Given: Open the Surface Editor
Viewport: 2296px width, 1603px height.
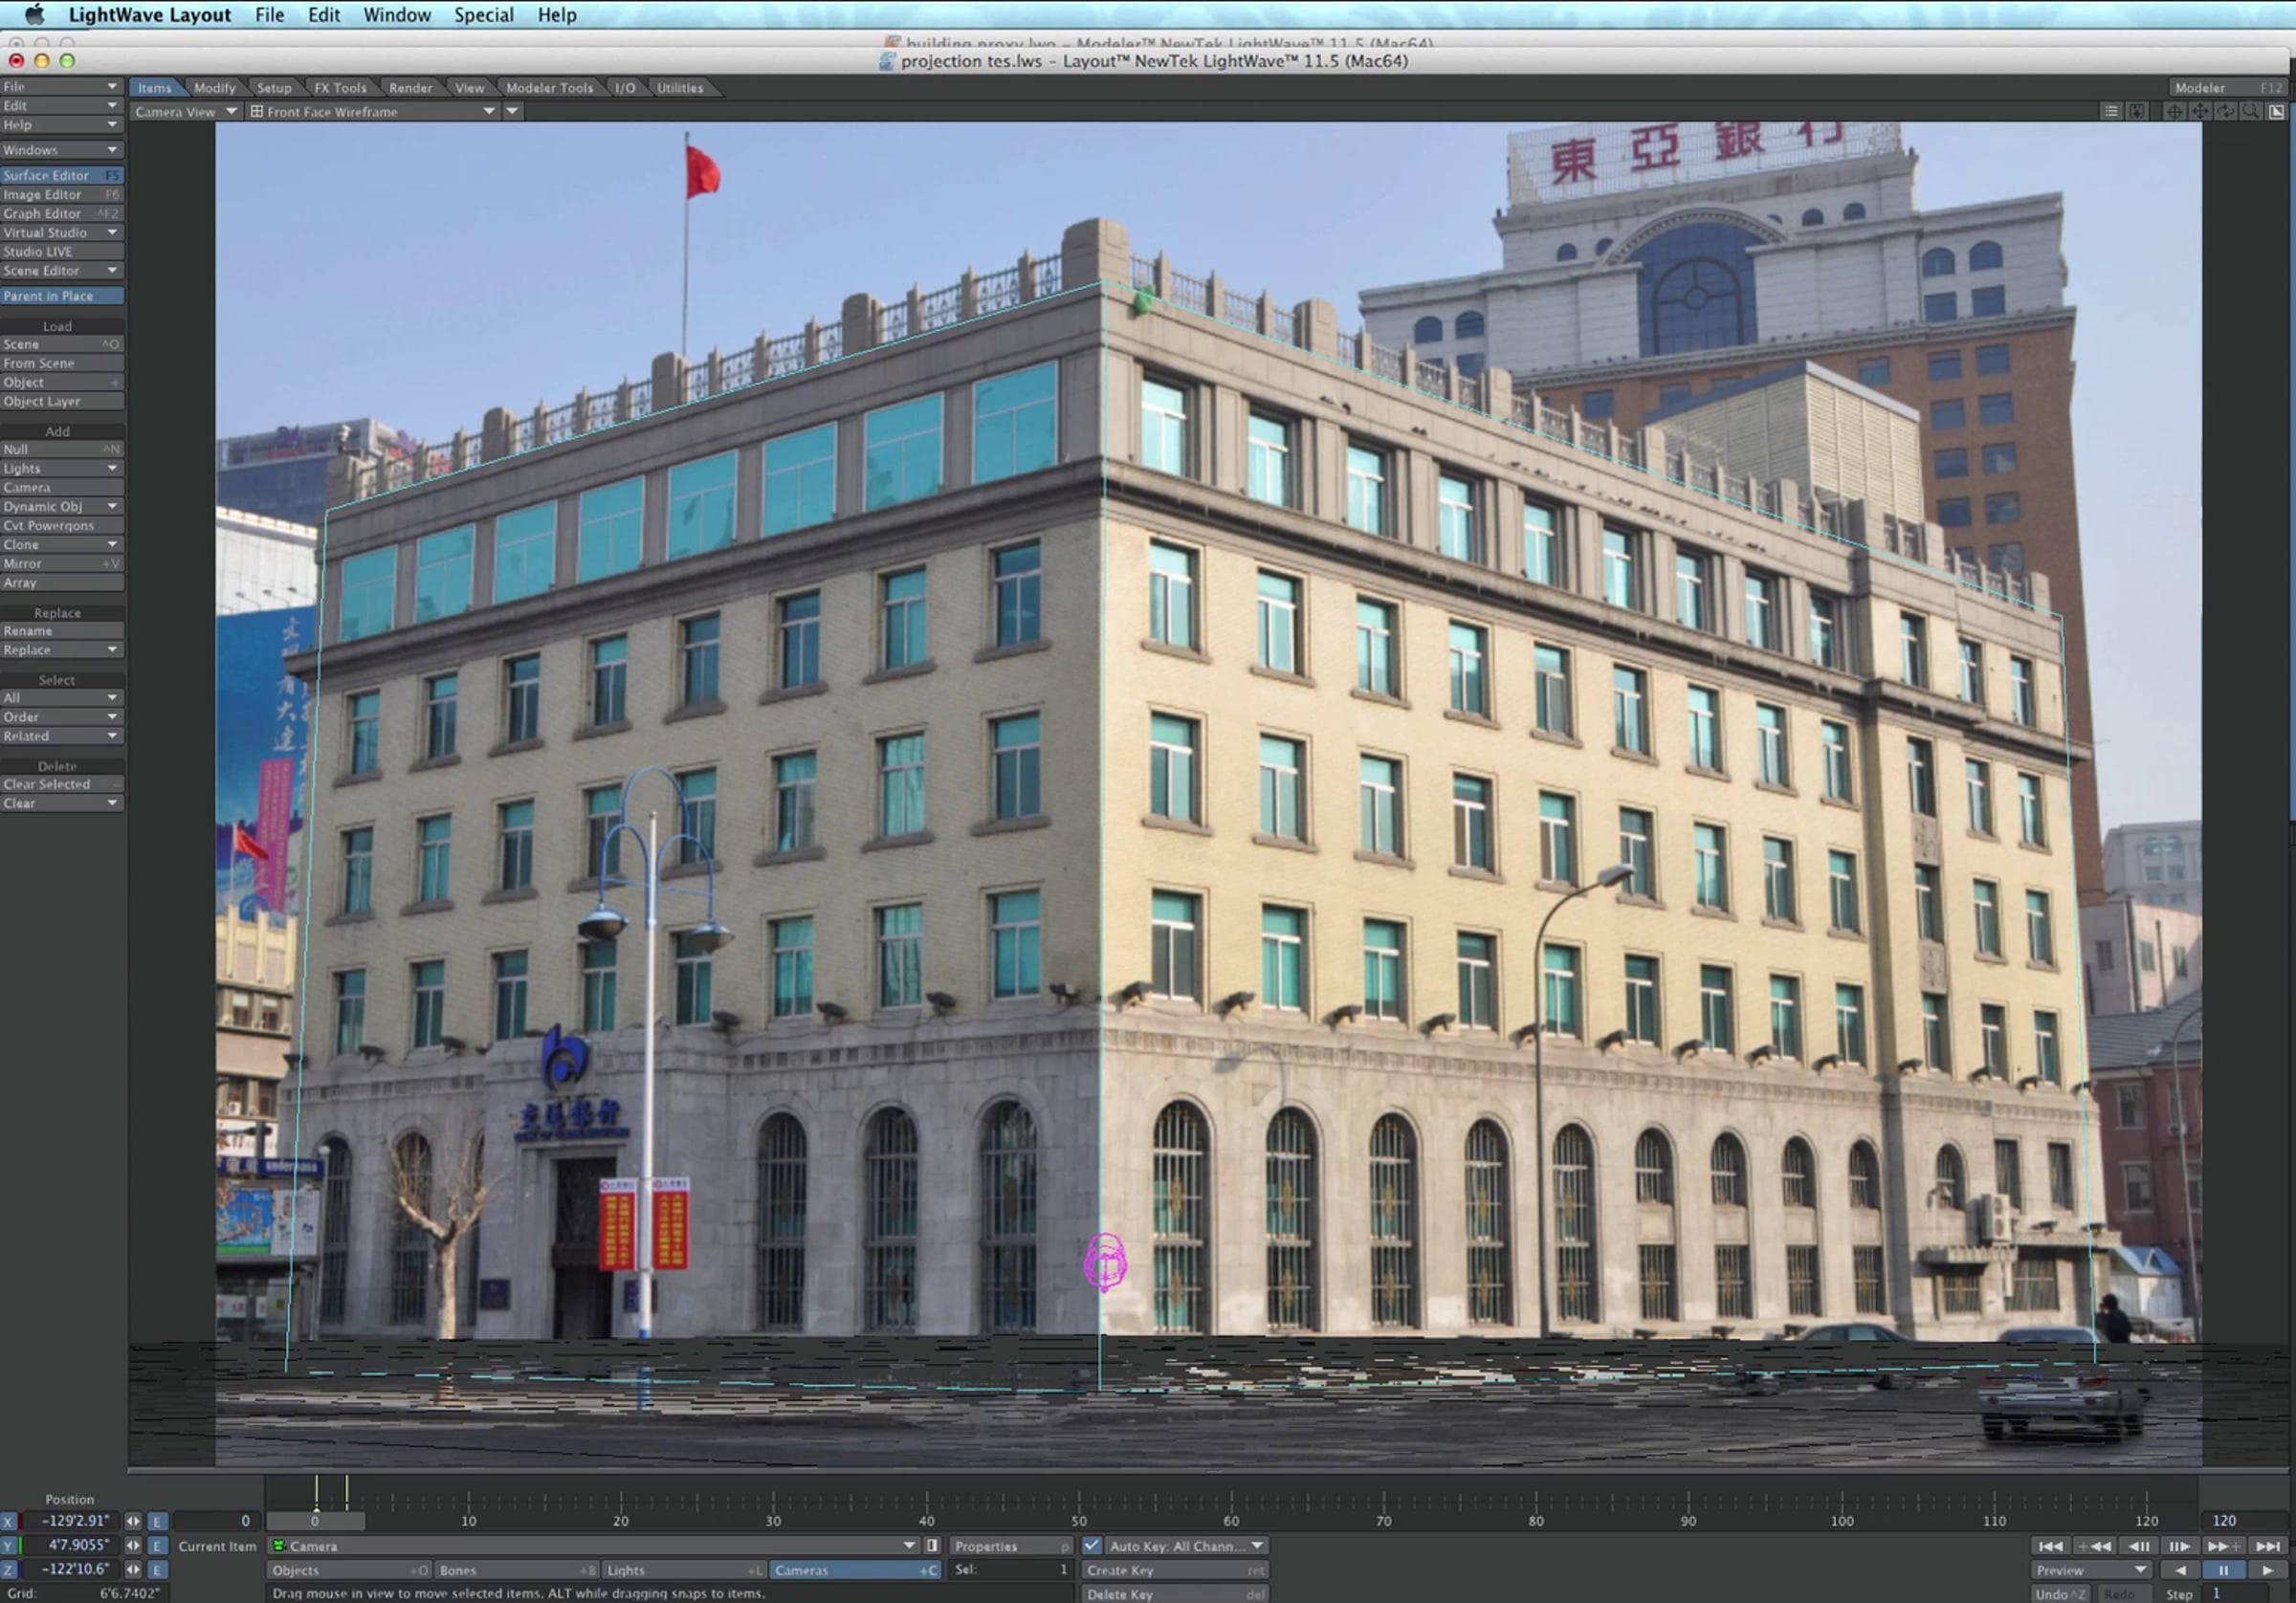Looking at the screenshot, I should pos(62,175).
